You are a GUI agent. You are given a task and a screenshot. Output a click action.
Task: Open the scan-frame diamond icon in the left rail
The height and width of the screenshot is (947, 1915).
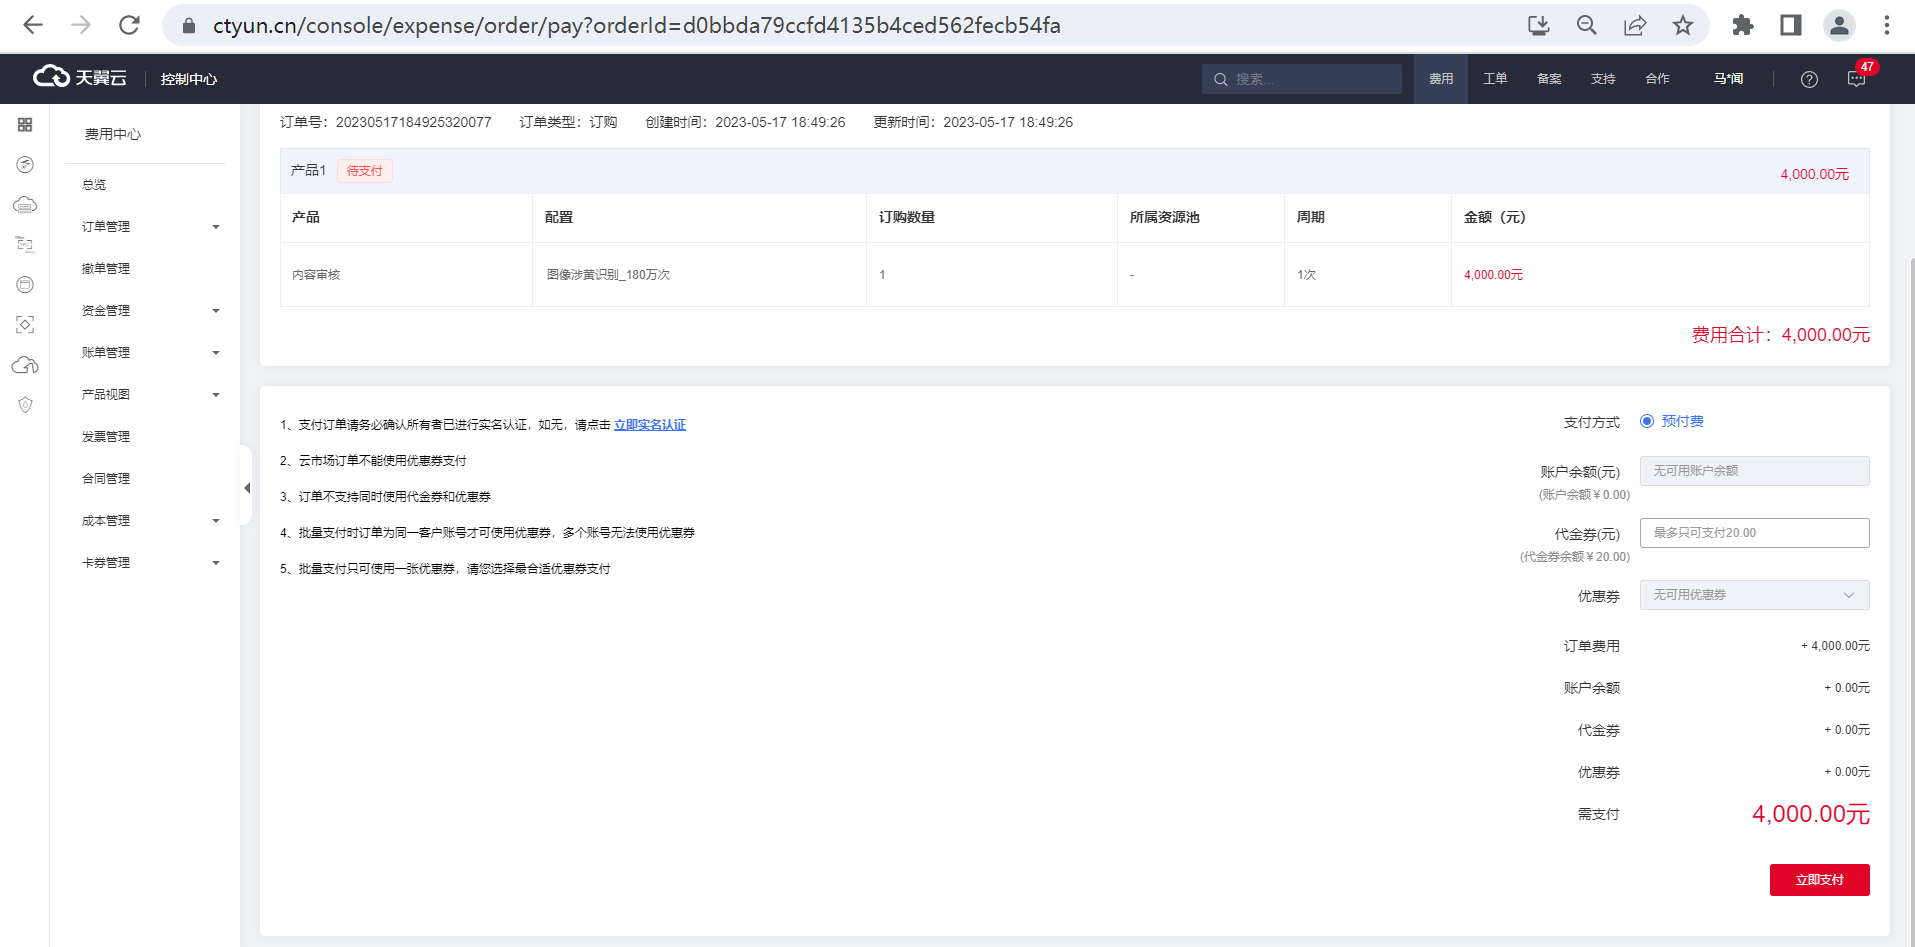25,325
